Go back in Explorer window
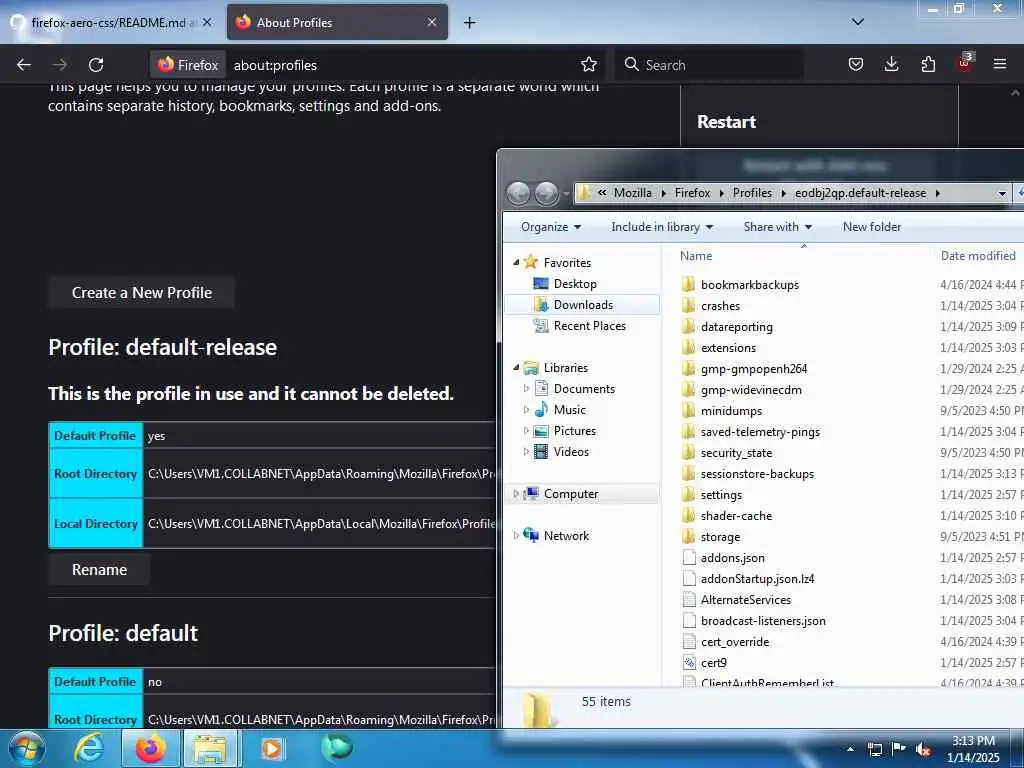 [519, 193]
